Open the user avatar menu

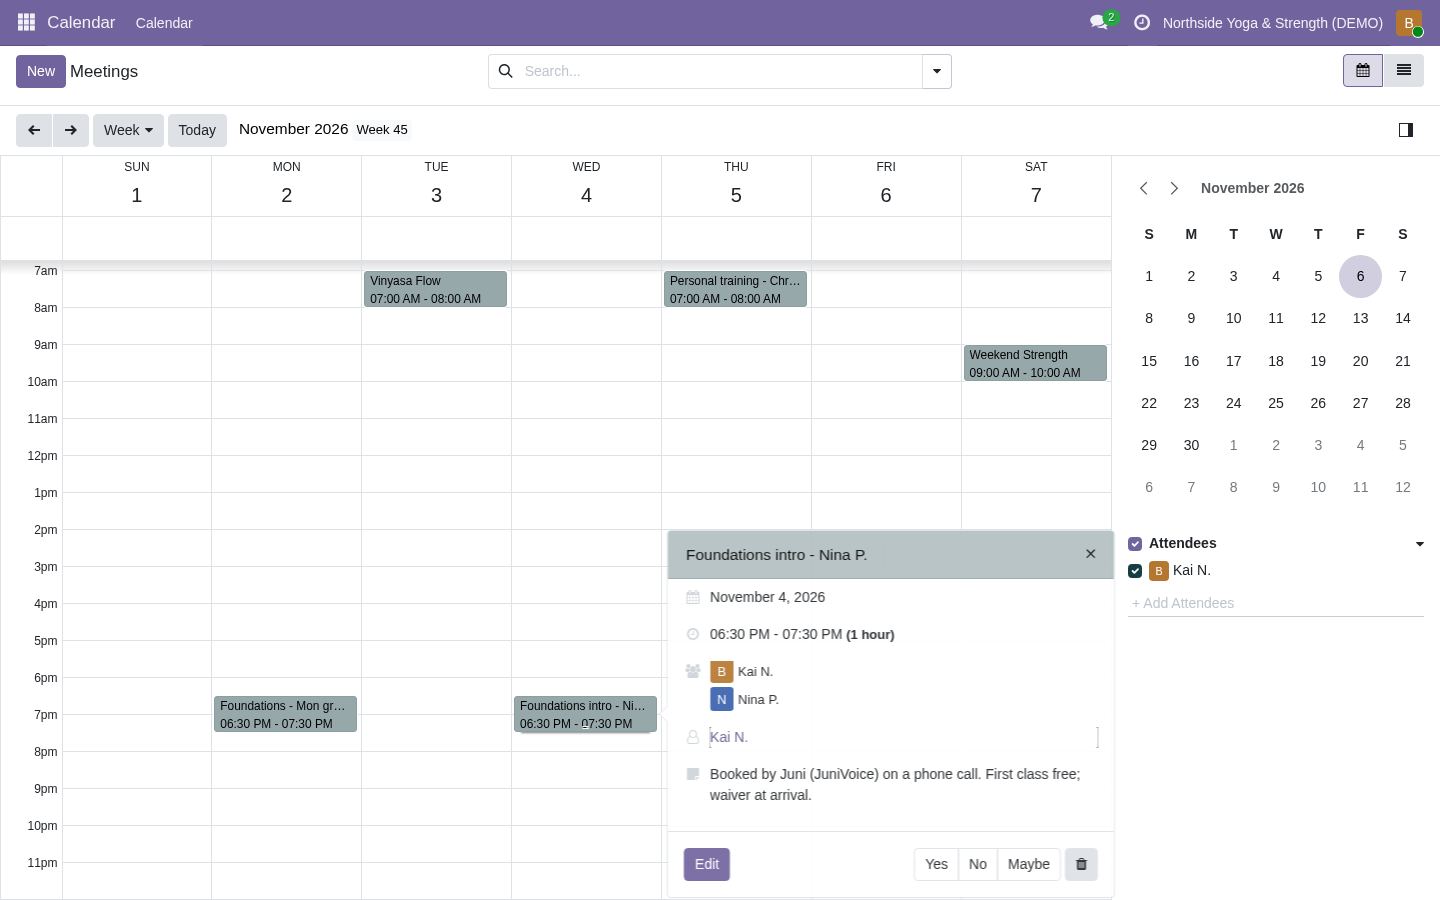(1409, 22)
